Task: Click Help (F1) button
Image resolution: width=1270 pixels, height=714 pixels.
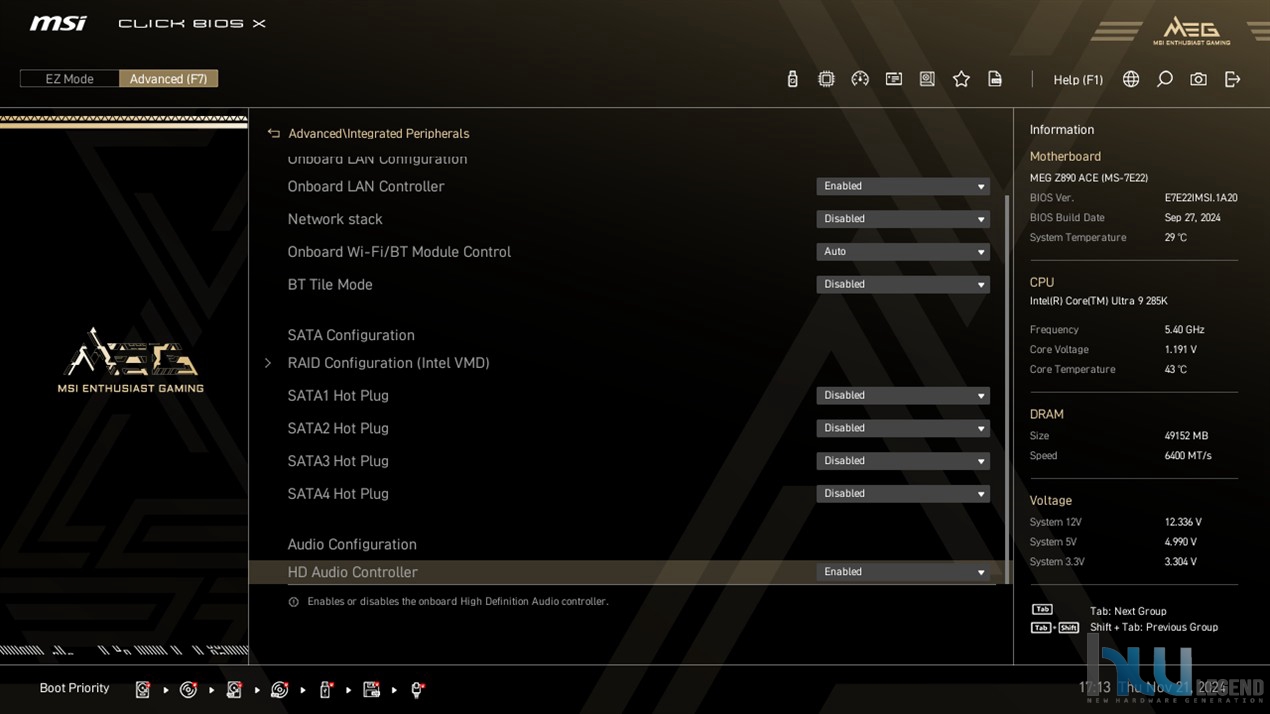Action: 1078,79
